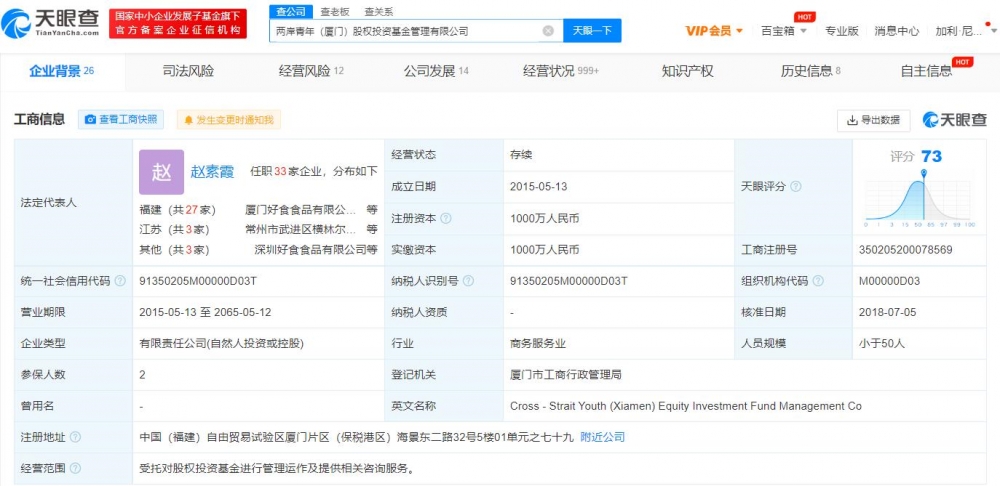
Task: Click the 工商注册号 value 350205200078569
Action: pos(906,249)
